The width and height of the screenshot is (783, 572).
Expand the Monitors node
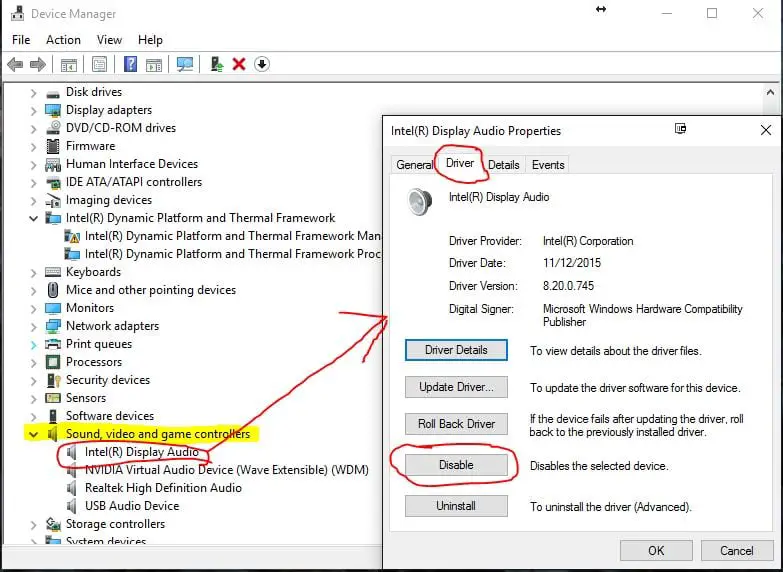[33, 309]
